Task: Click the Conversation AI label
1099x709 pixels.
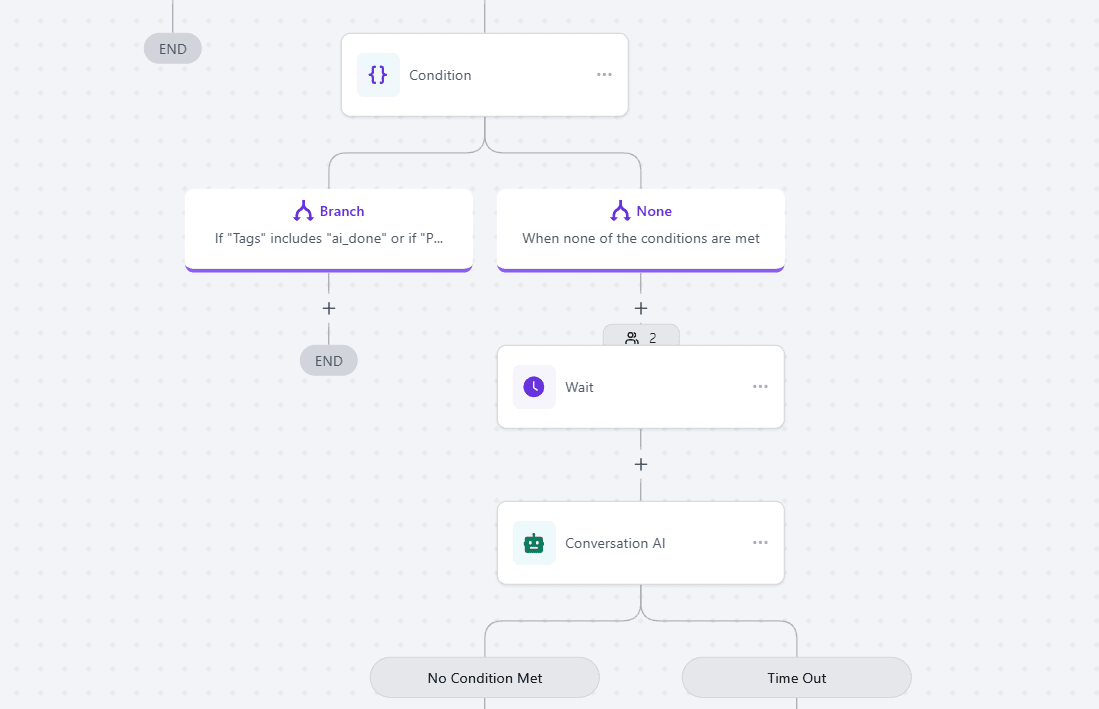Action: [x=615, y=543]
